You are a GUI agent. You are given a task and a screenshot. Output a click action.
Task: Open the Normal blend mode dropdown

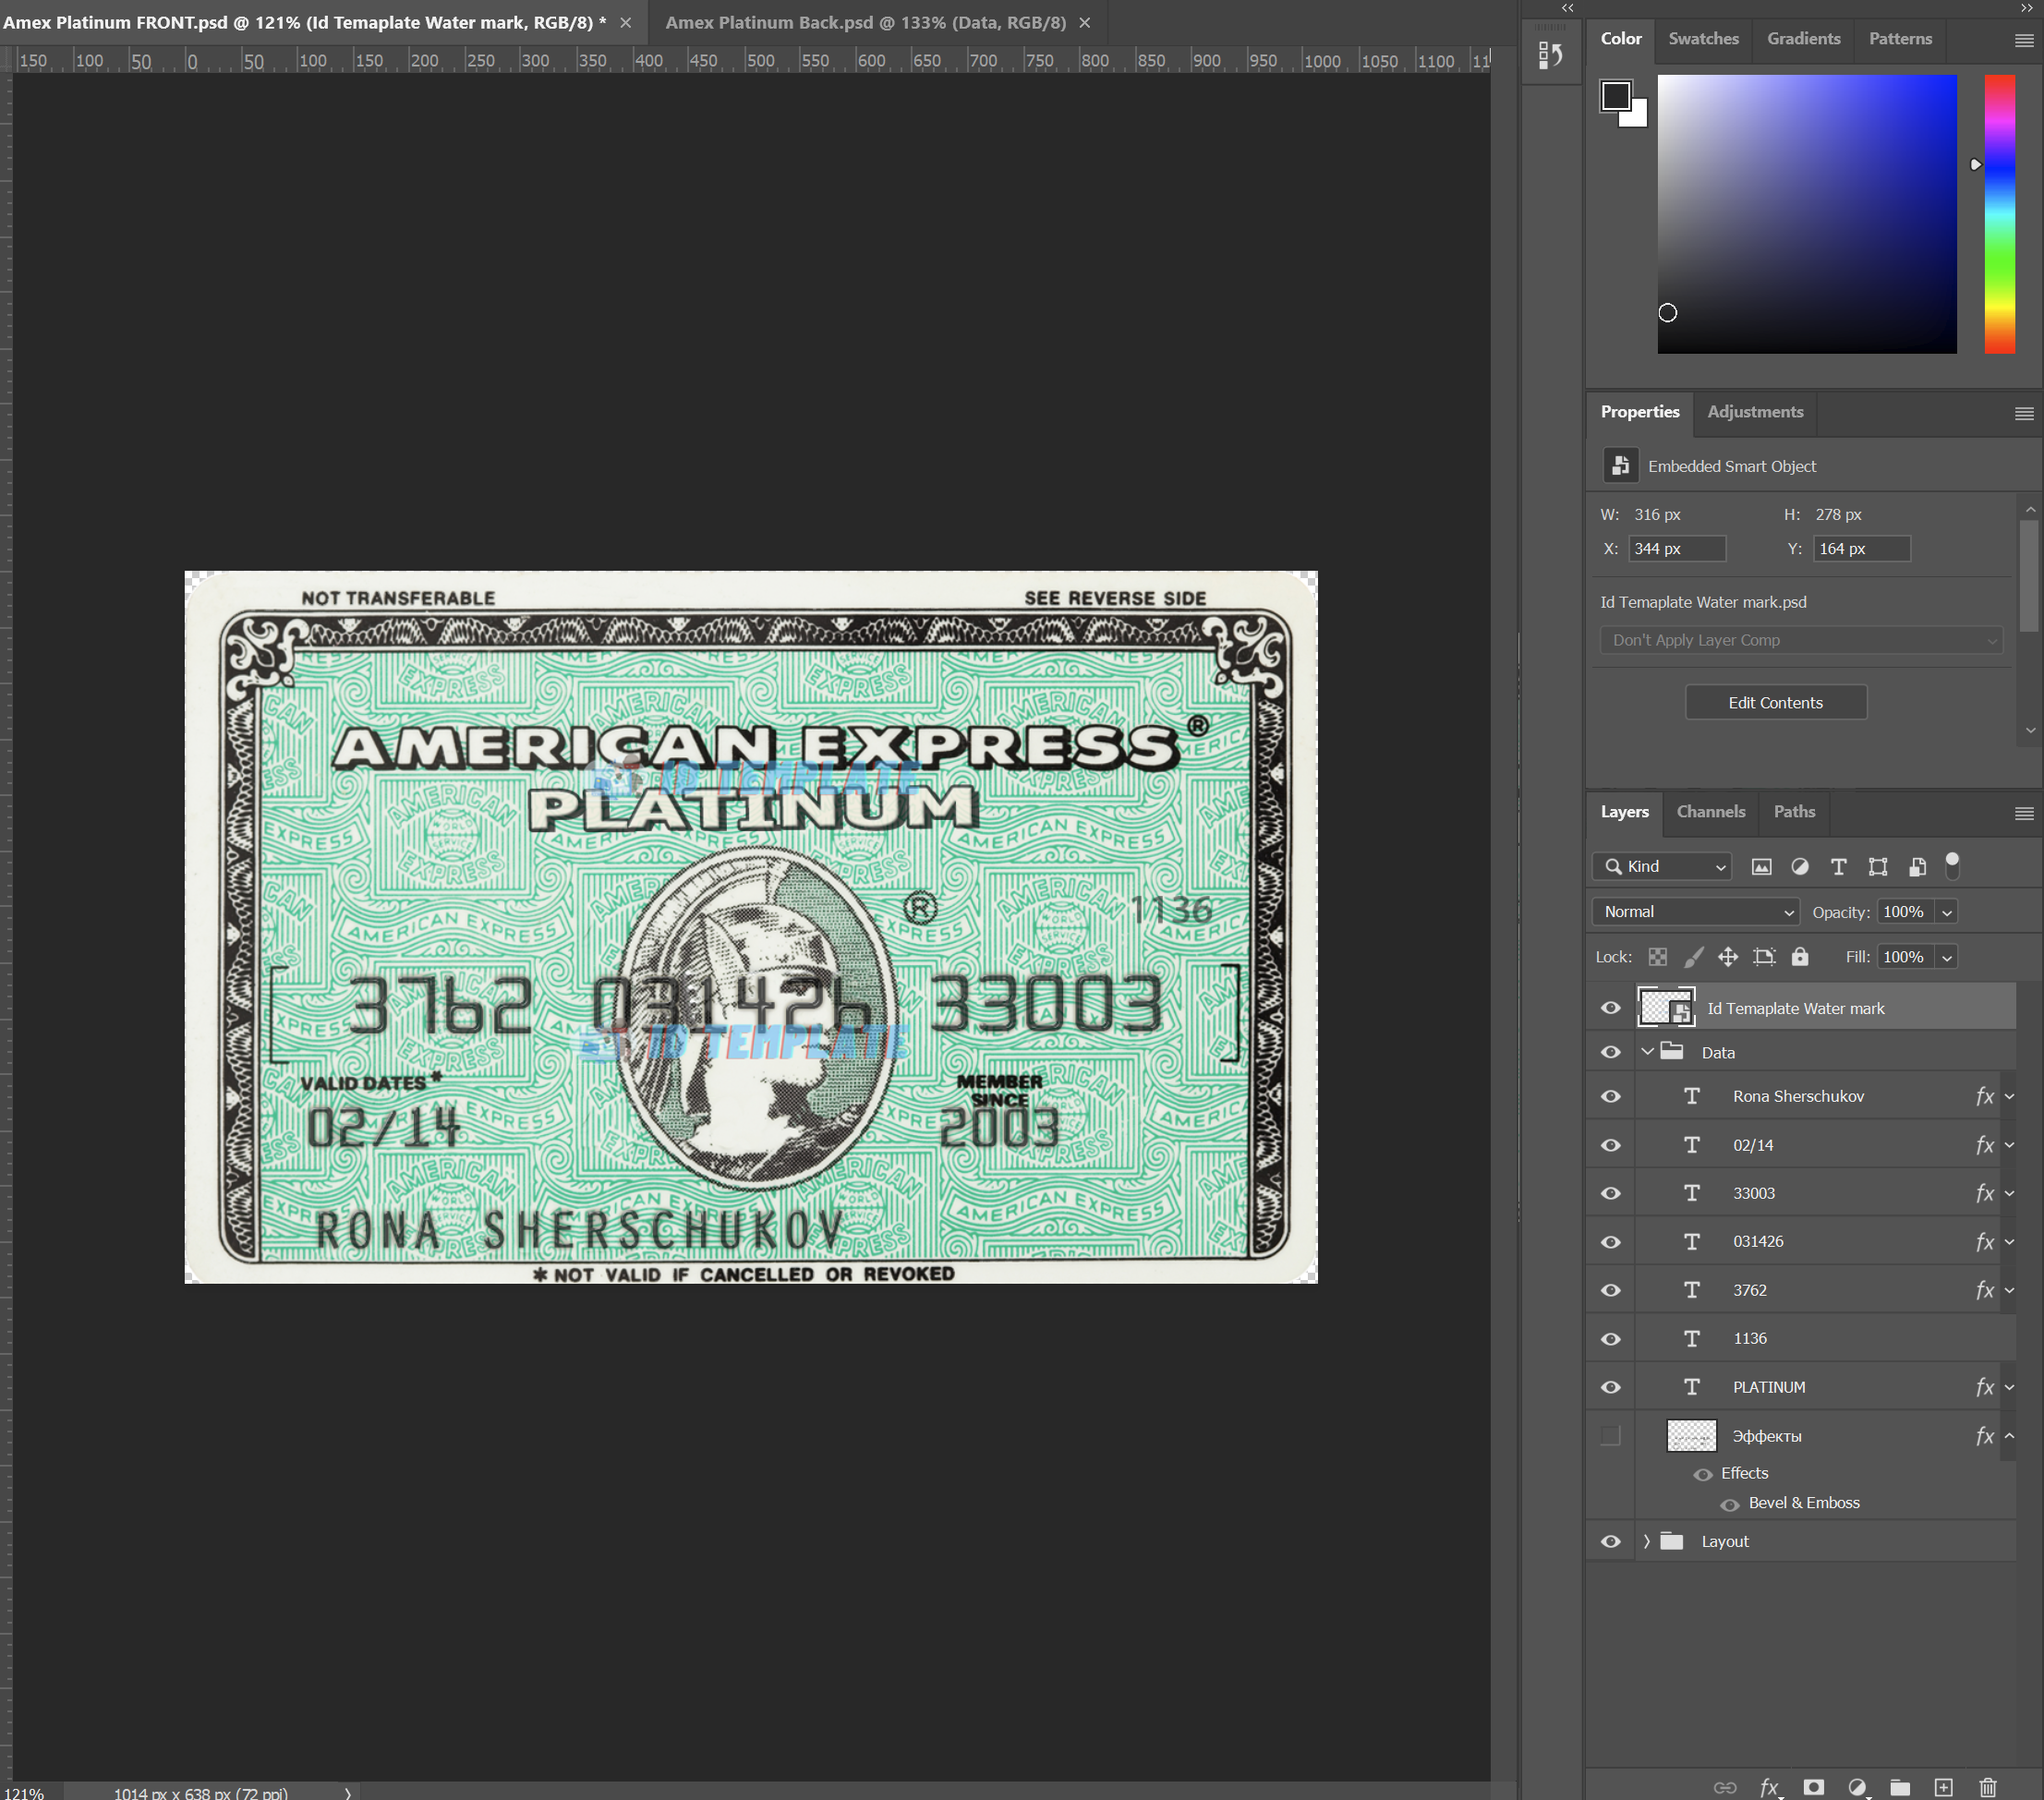pyautogui.click(x=1696, y=912)
